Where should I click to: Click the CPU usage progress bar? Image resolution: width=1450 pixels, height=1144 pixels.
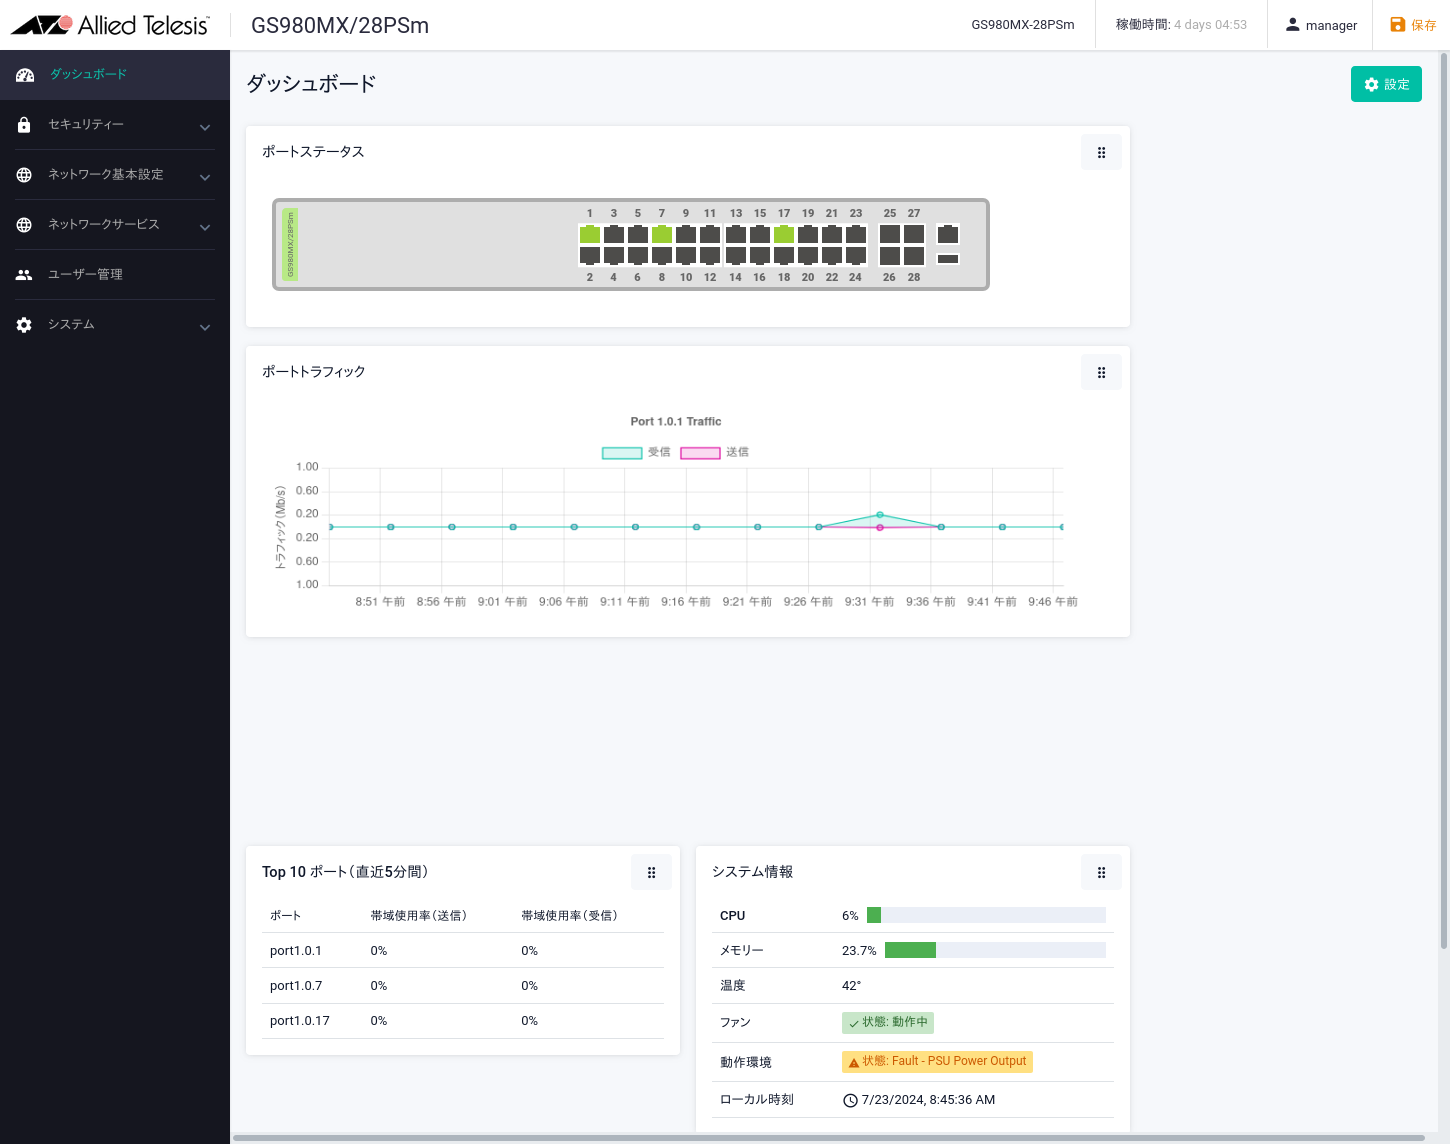(986, 915)
